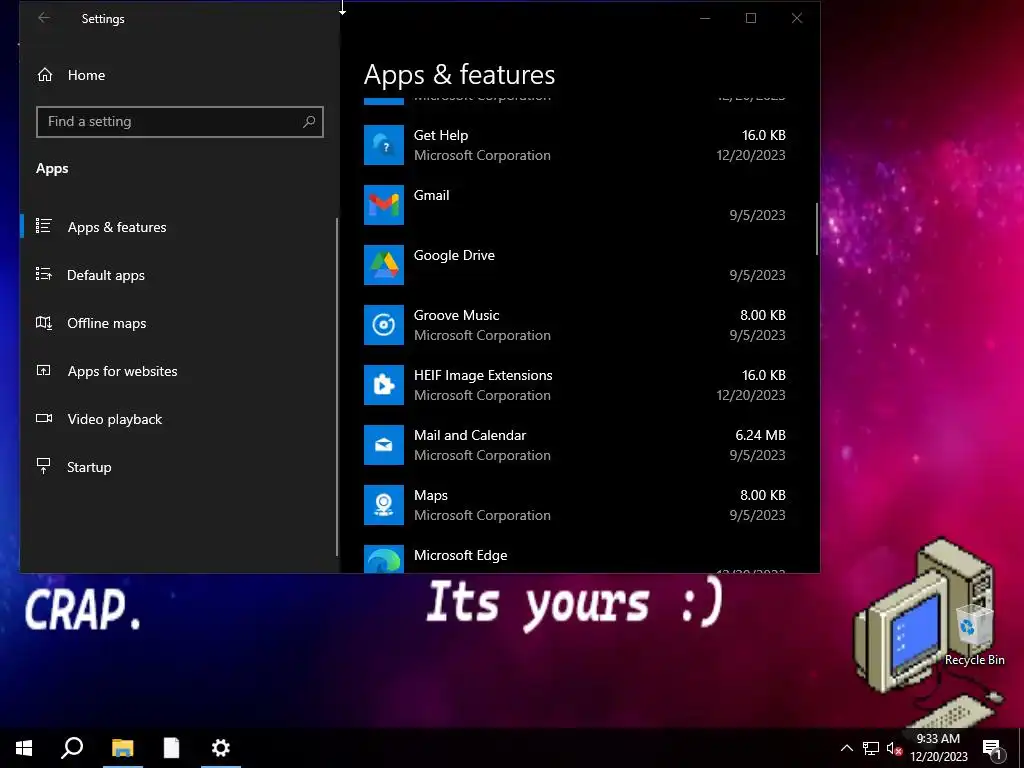
Task: Click the Google Drive app icon
Action: 383,265
